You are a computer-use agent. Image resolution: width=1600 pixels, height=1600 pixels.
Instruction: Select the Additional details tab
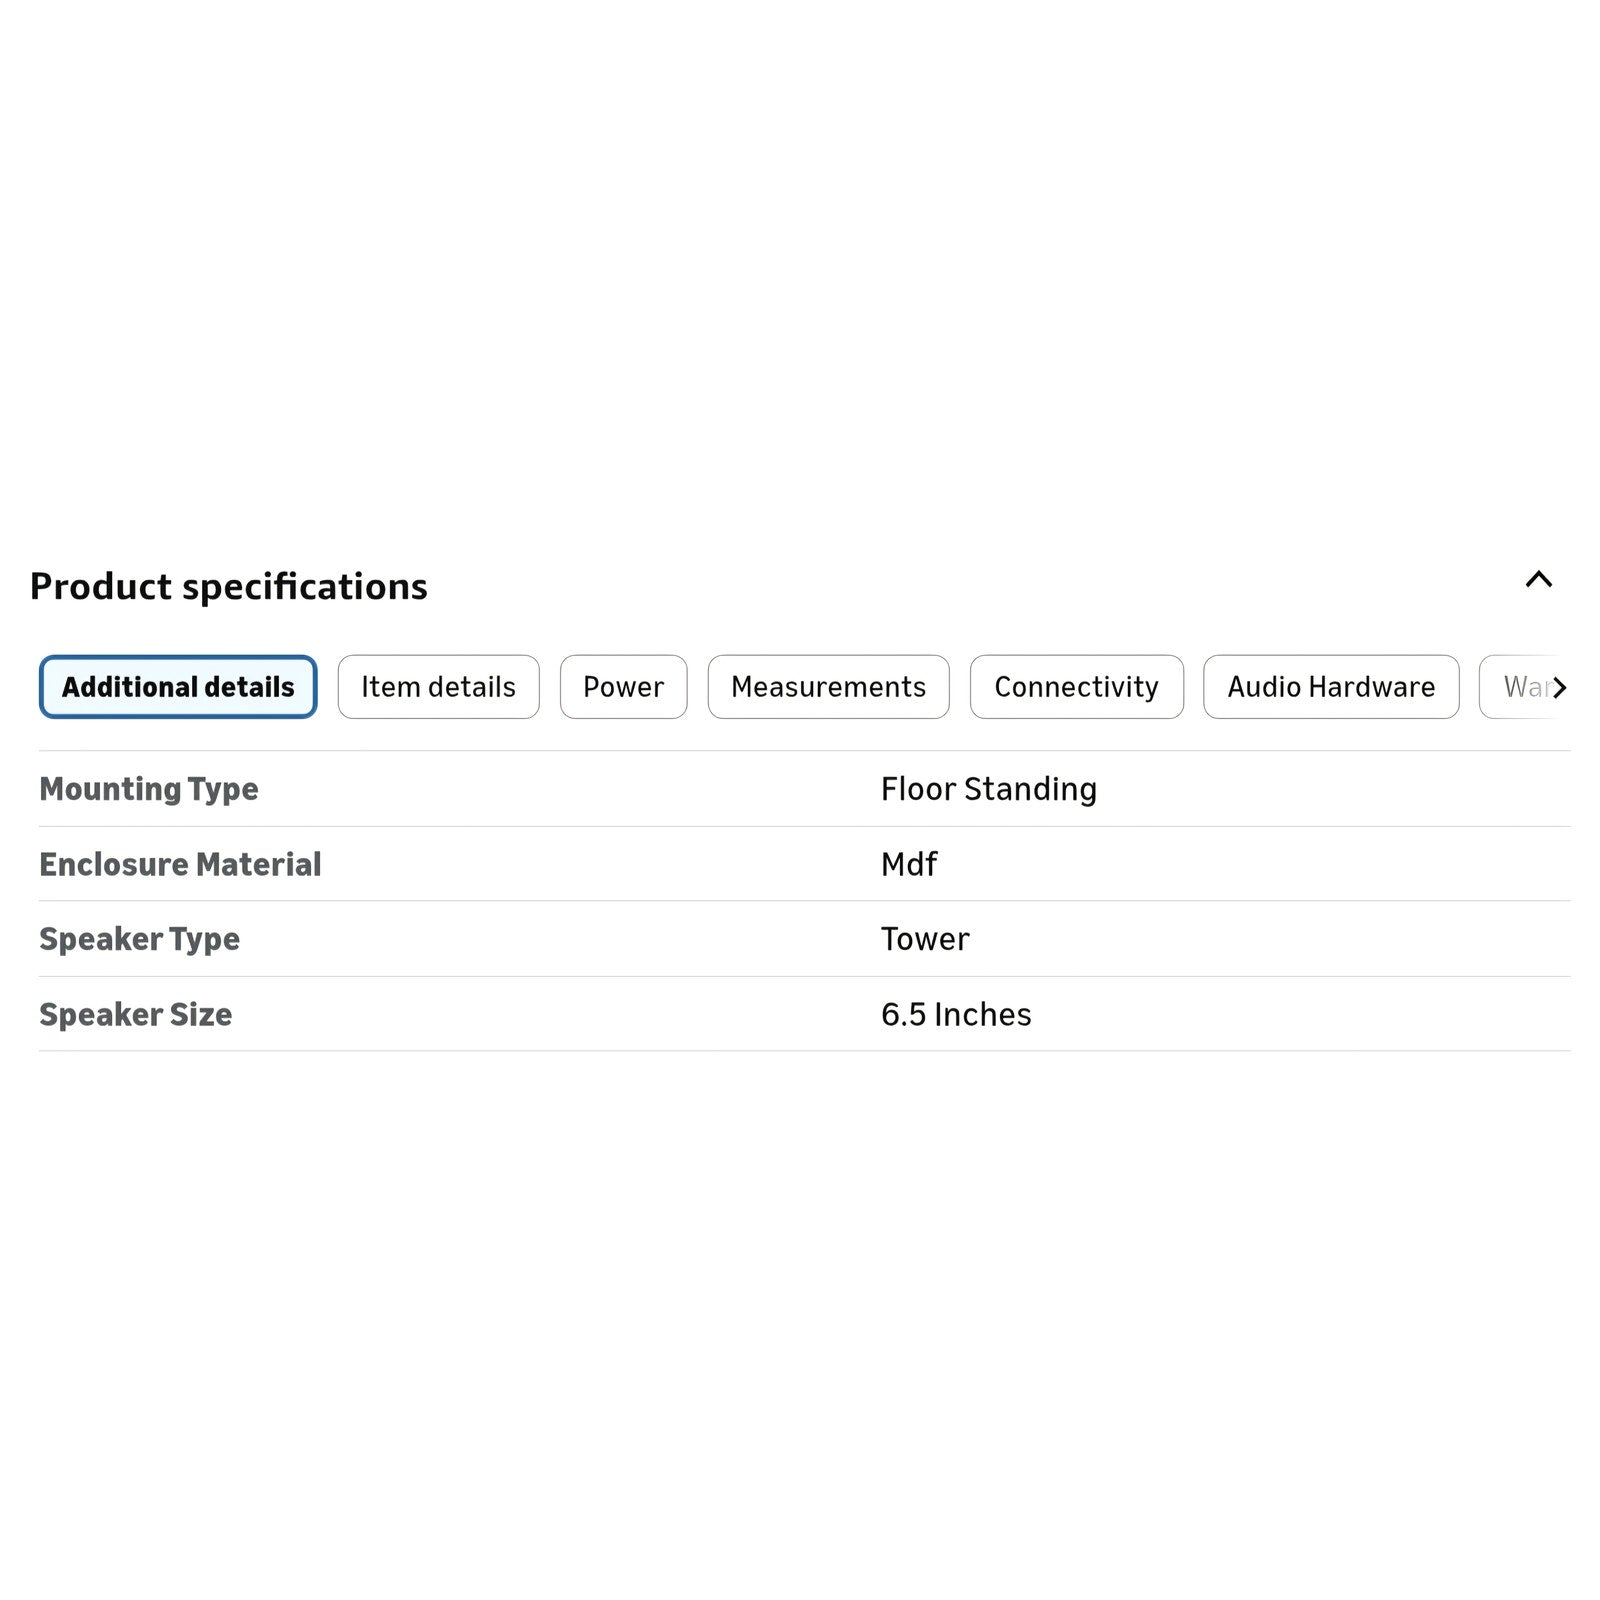(178, 687)
